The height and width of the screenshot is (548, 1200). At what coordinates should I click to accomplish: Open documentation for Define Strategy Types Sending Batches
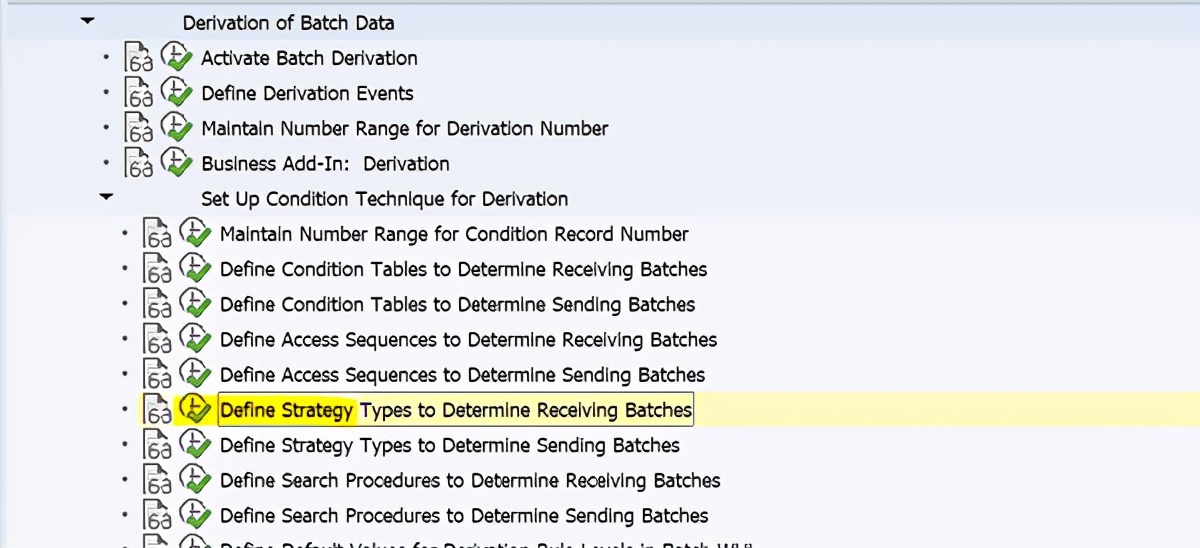coord(158,446)
